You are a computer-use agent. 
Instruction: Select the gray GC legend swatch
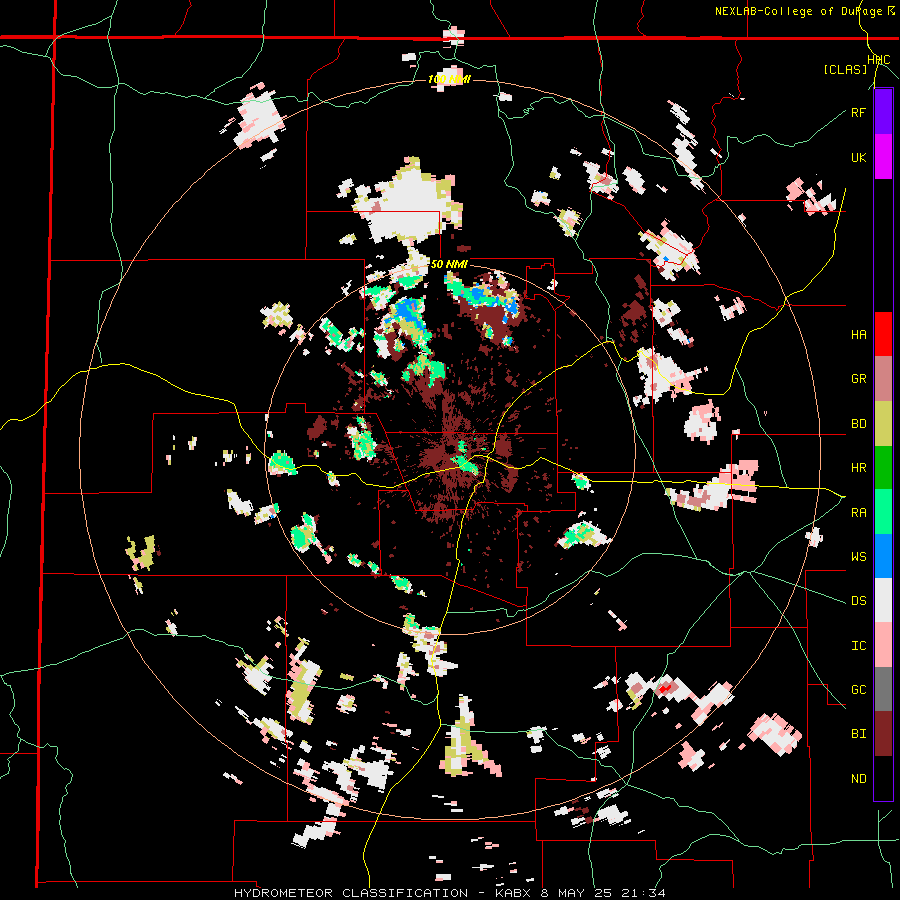[x=883, y=689]
